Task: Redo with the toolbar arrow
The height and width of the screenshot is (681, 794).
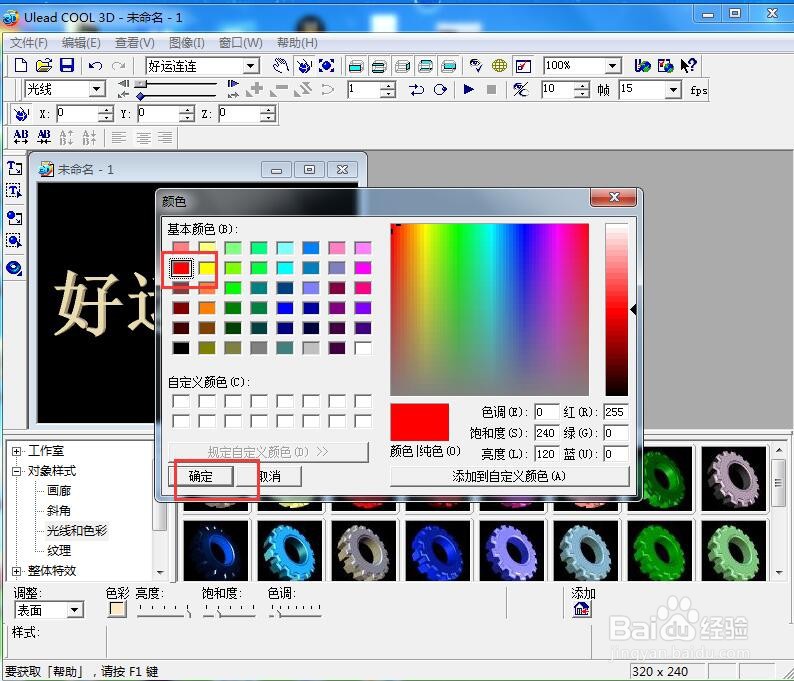Action: click(x=118, y=65)
